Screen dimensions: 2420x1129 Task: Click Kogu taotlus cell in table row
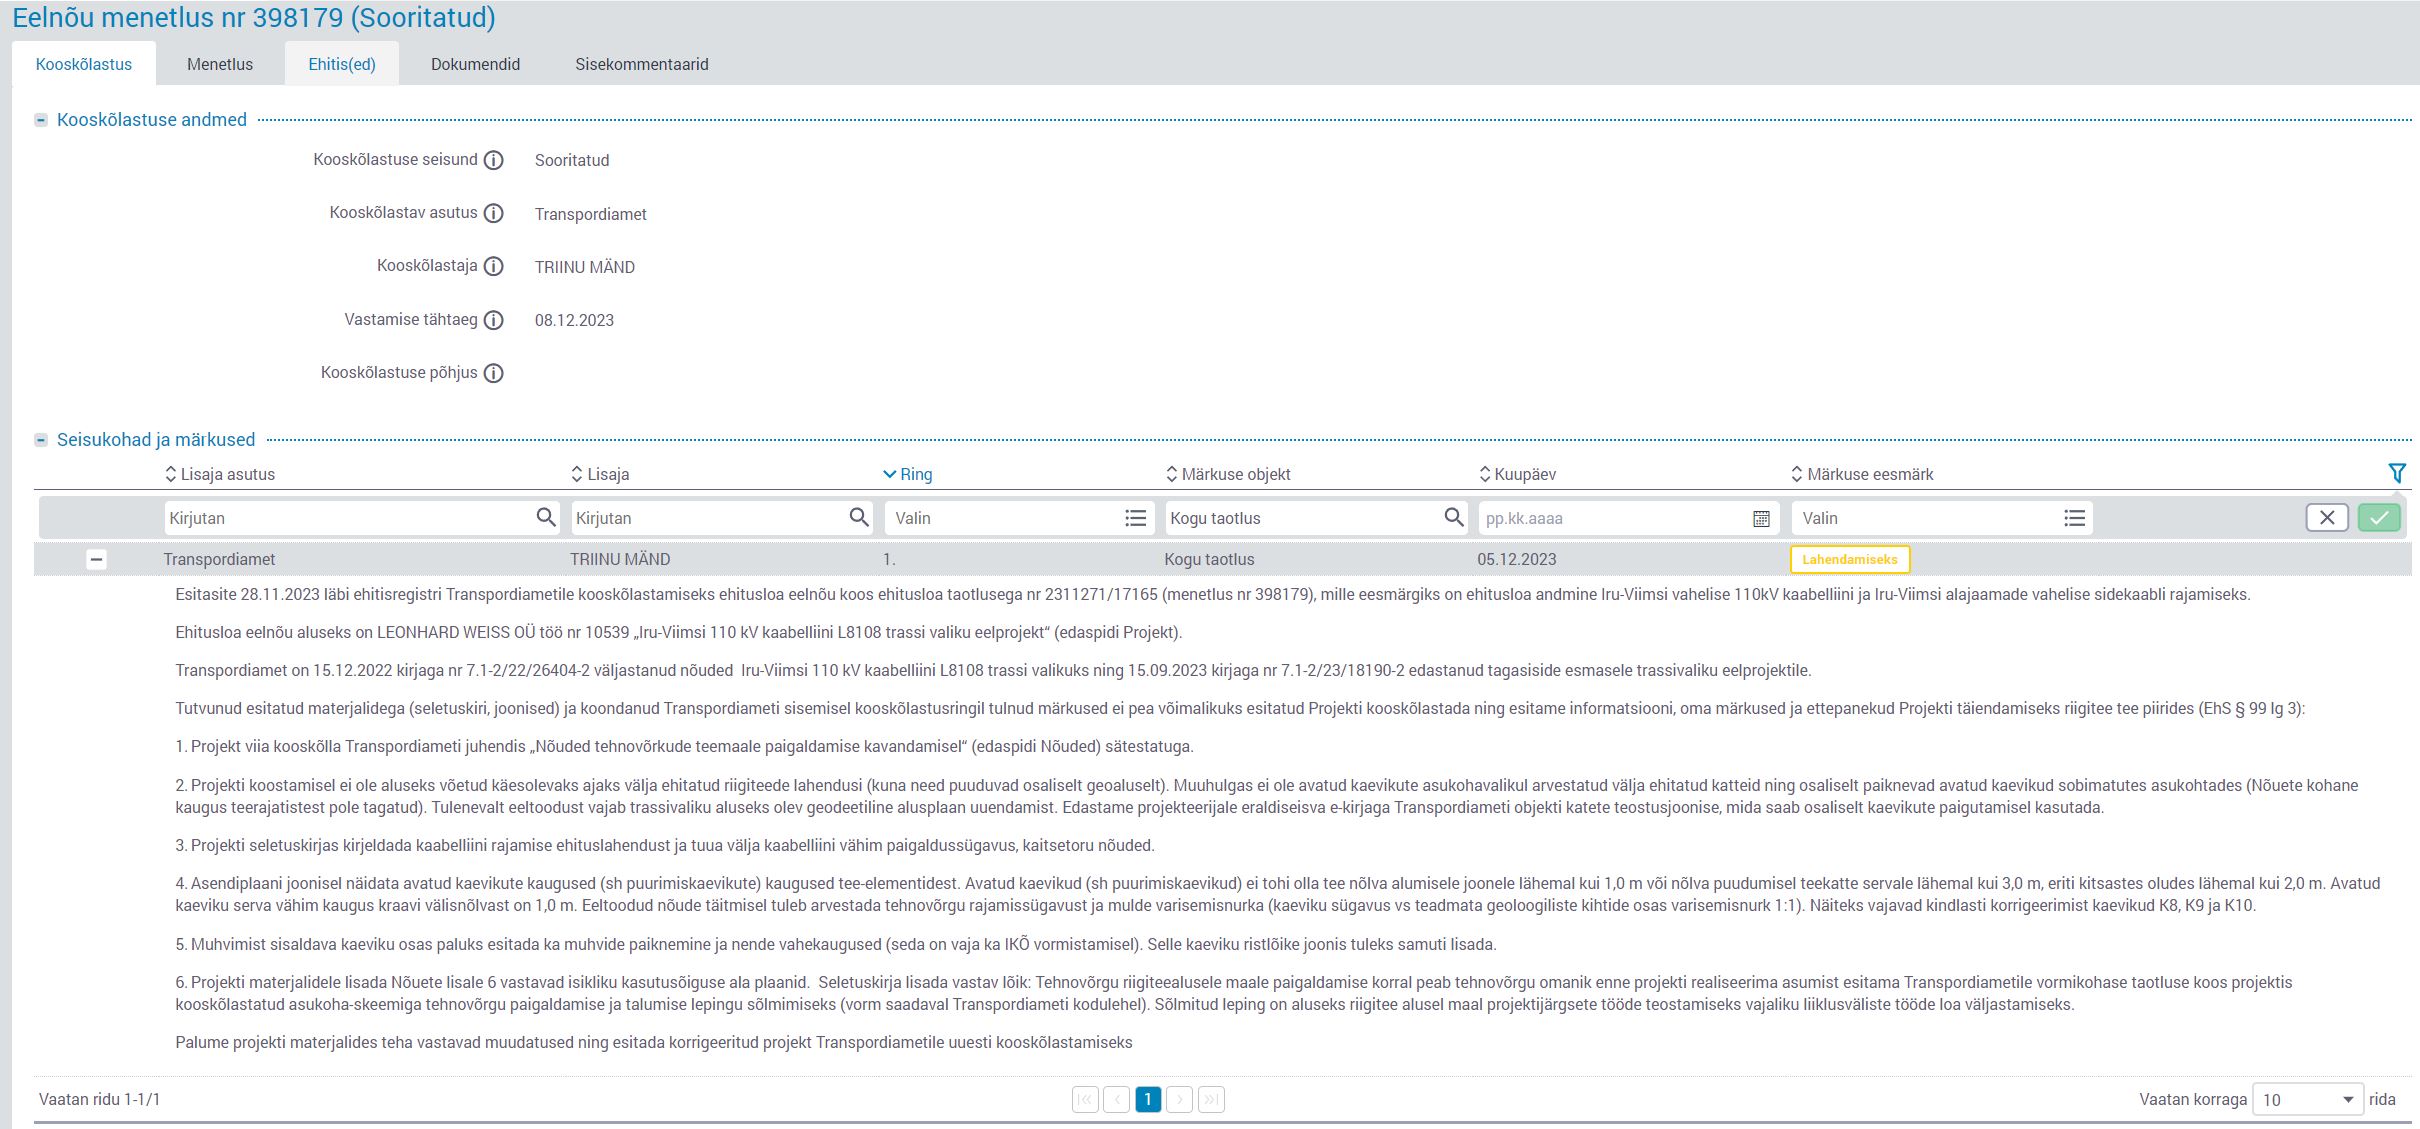(x=1209, y=560)
